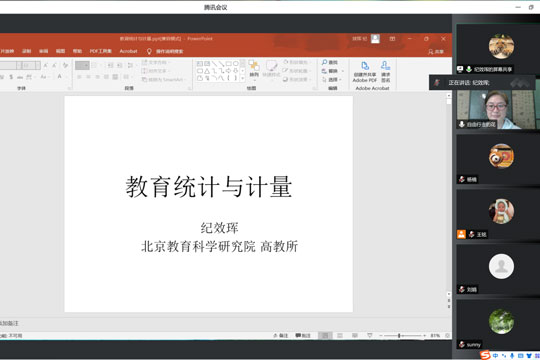Click the zoom slider handle
The height and width of the screenshot is (360, 540).
pyautogui.click(x=399, y=336)
